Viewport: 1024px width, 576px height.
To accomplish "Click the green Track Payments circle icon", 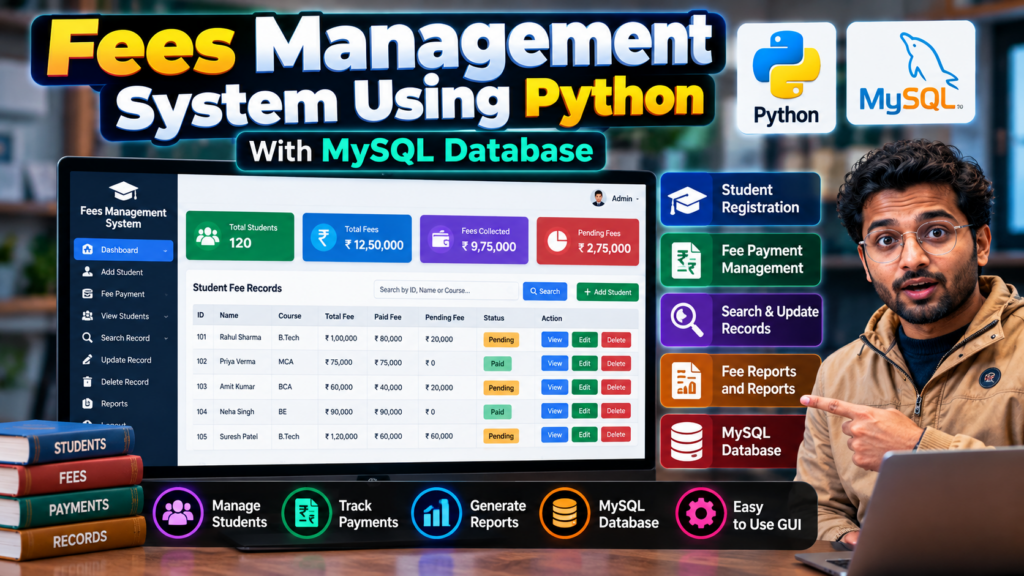I will click(x=306, y=513).
